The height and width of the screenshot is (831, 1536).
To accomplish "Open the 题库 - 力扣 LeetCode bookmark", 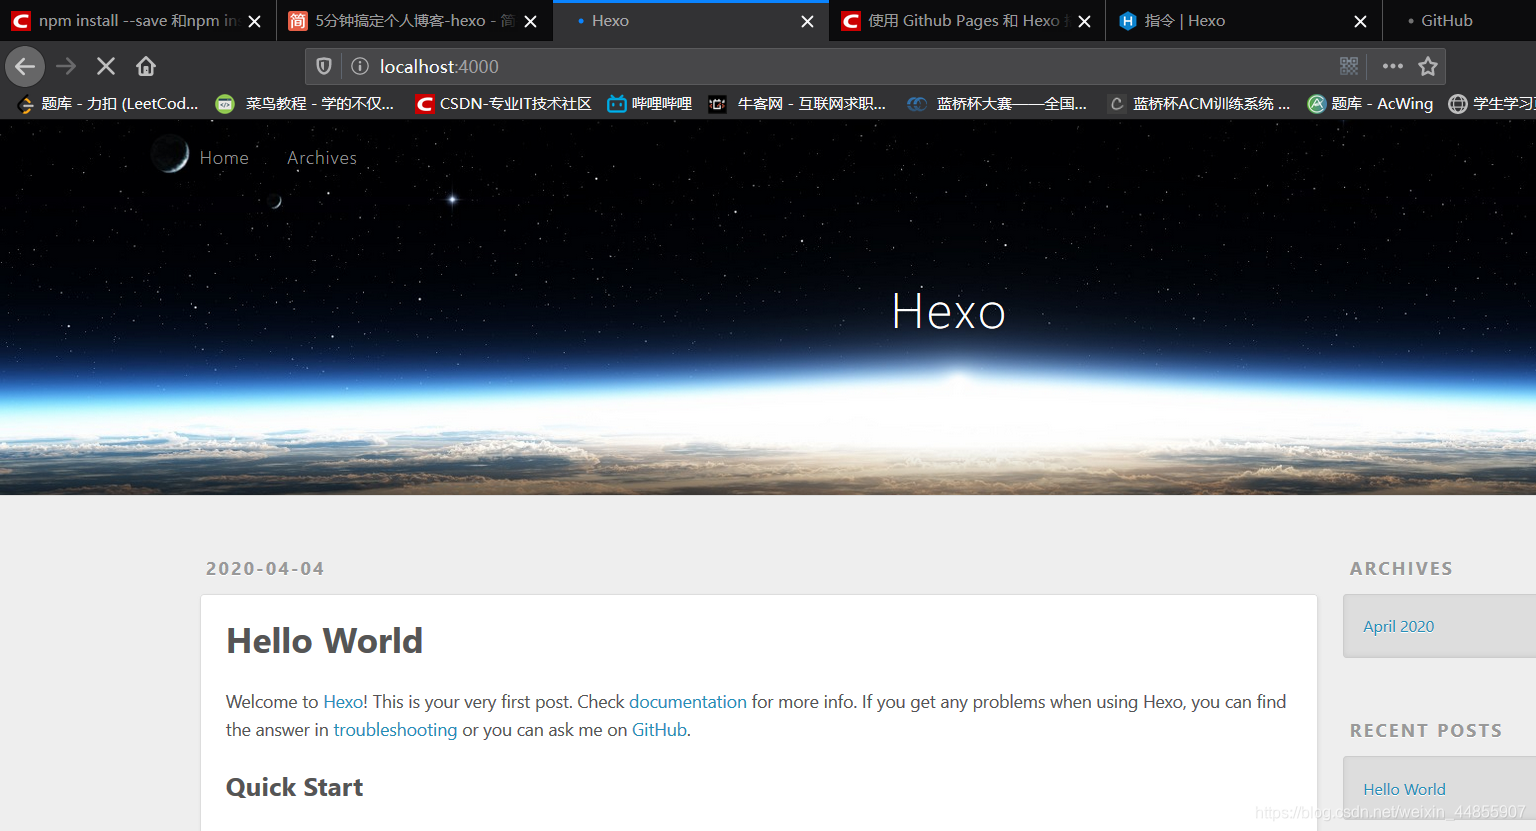I will [108, 104].
